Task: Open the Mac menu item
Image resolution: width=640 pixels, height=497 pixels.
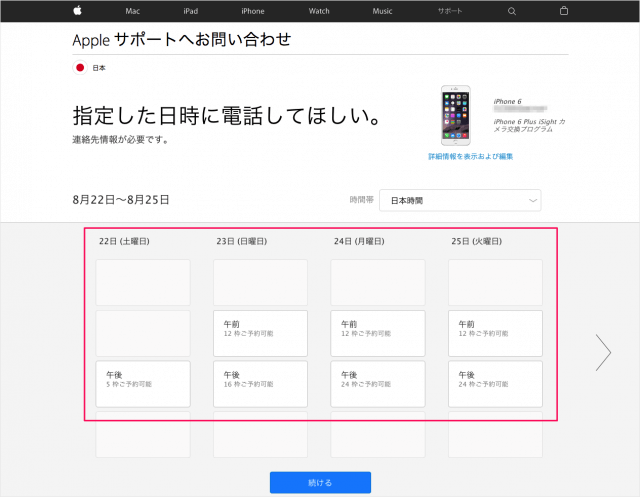Action: pyautogui.click(x=132, y=11)
